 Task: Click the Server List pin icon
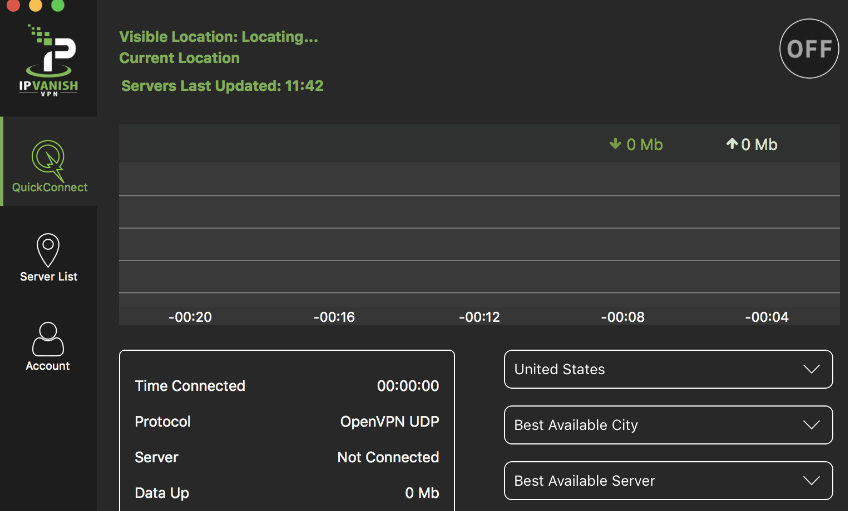point(48,250)
